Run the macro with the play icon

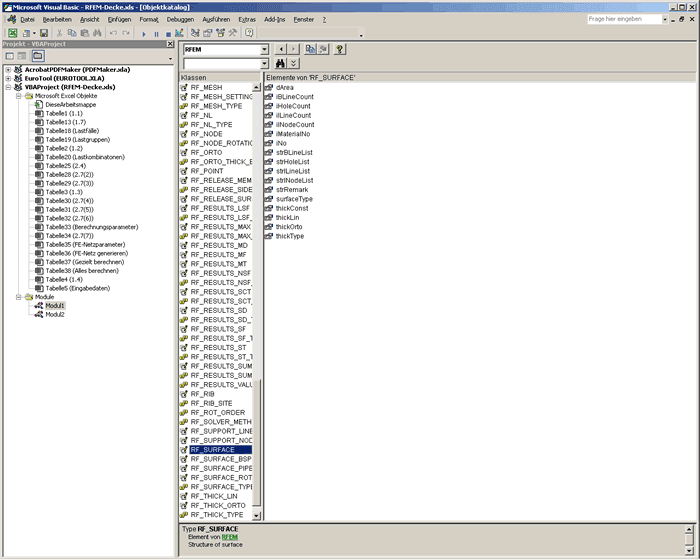144,33
